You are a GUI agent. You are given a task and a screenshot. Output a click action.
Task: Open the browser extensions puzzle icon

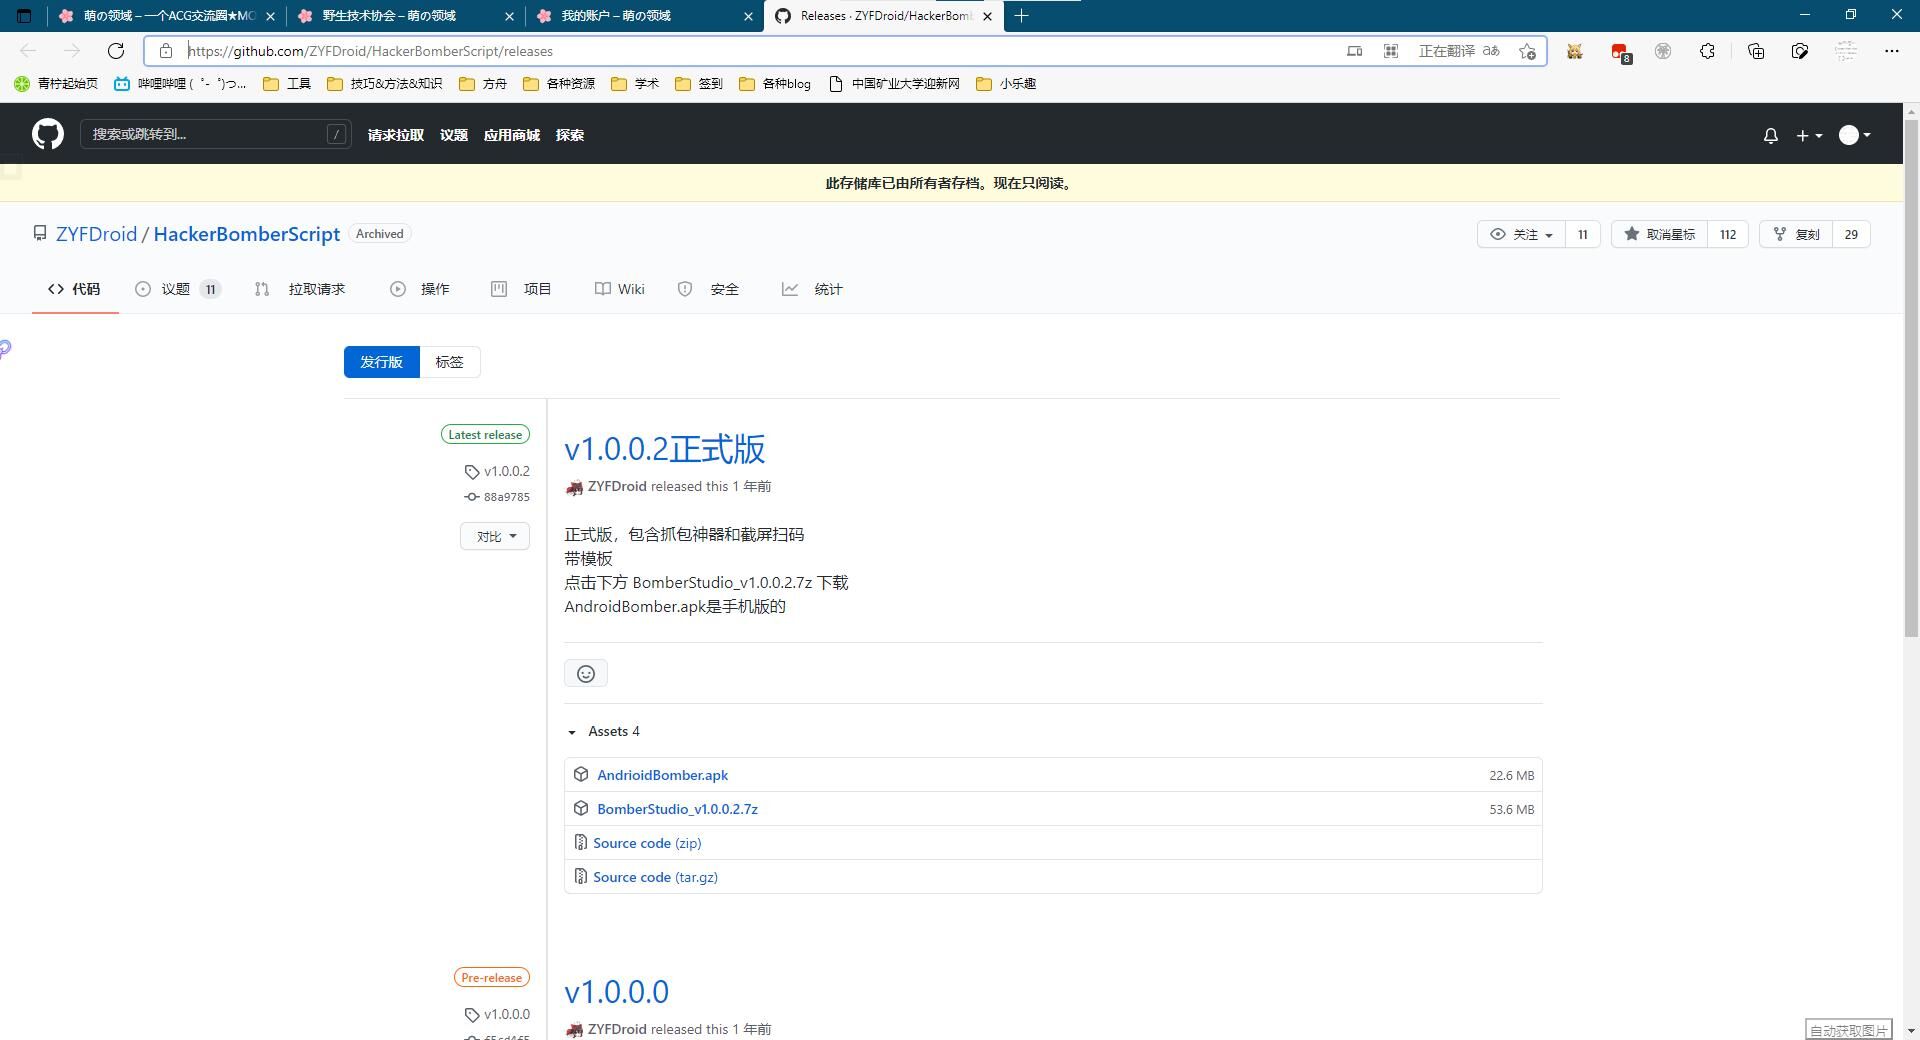tap(1707, 51)
